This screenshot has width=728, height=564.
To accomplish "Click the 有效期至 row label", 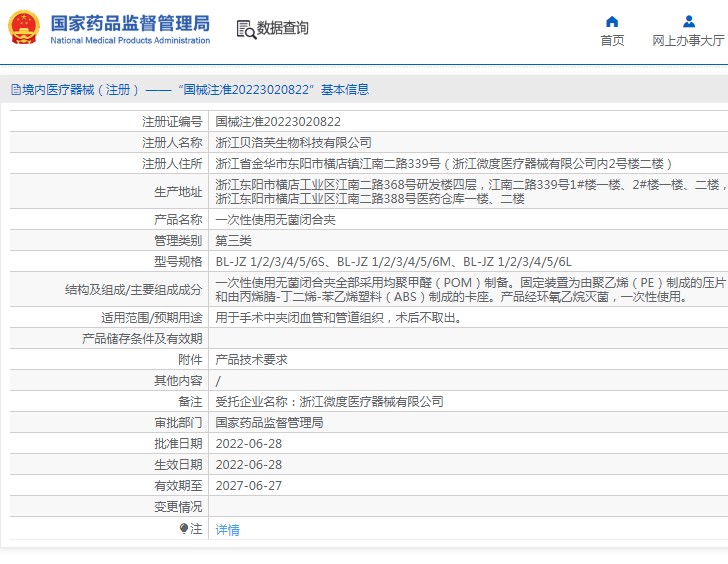I will (x=178, y=486).
